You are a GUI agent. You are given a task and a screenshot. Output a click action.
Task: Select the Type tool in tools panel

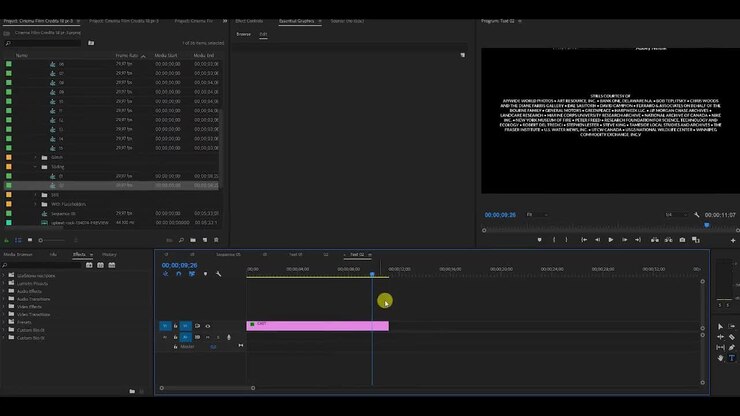(732, 358)
